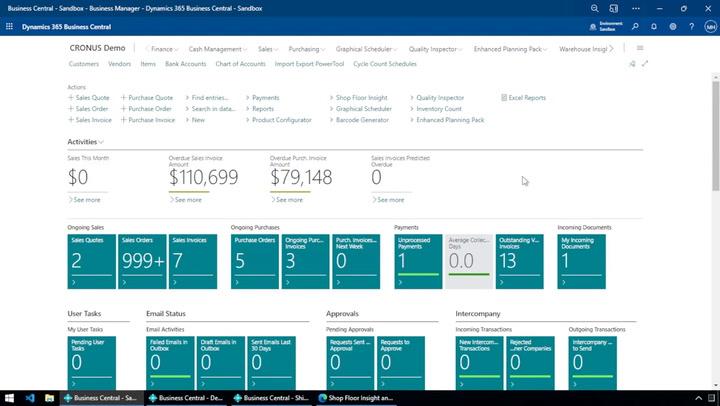Viewport: 720px width, 406px height.
Task: Open Visual Studio Code from taskbar
Action: pyautogui.click(x=31, y=397)
